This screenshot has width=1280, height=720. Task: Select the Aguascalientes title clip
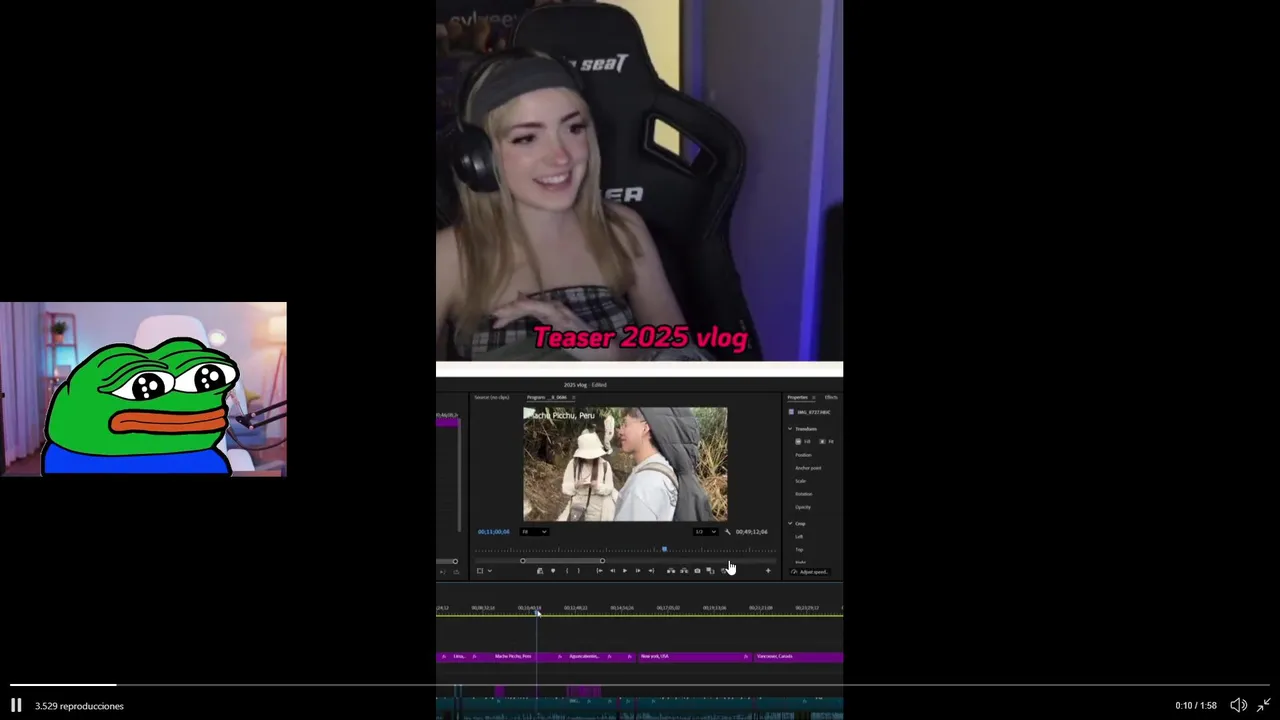591,656
